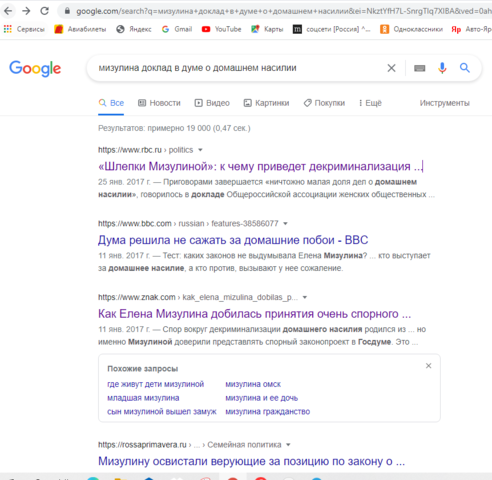Search мизулина гражданство
The height and width of the screenshot is (480, 492).
pos(268,412)
